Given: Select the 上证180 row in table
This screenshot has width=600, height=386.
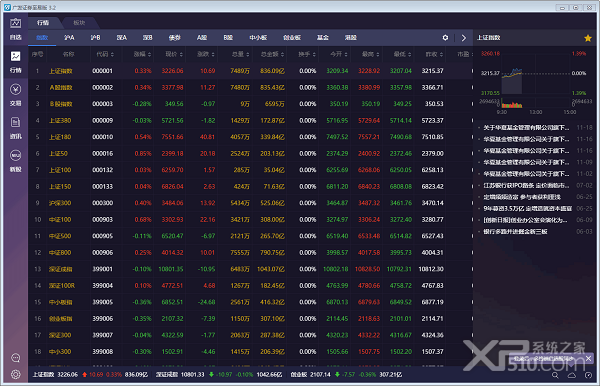Looking at the screenshot, I should click(251, 137).
